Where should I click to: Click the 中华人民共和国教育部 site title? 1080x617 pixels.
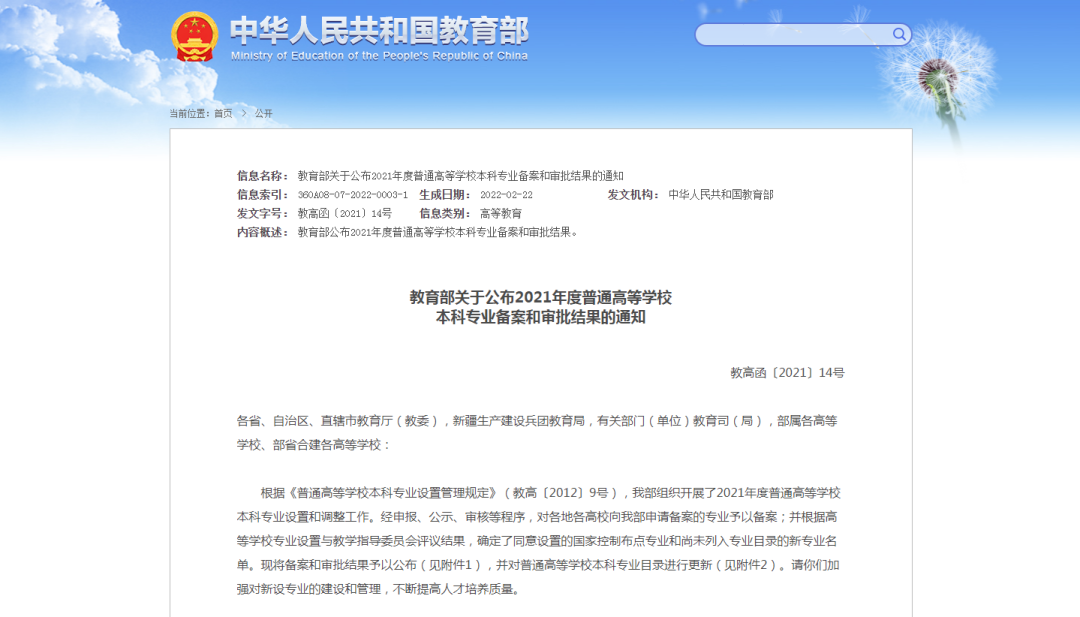(379, 30)
